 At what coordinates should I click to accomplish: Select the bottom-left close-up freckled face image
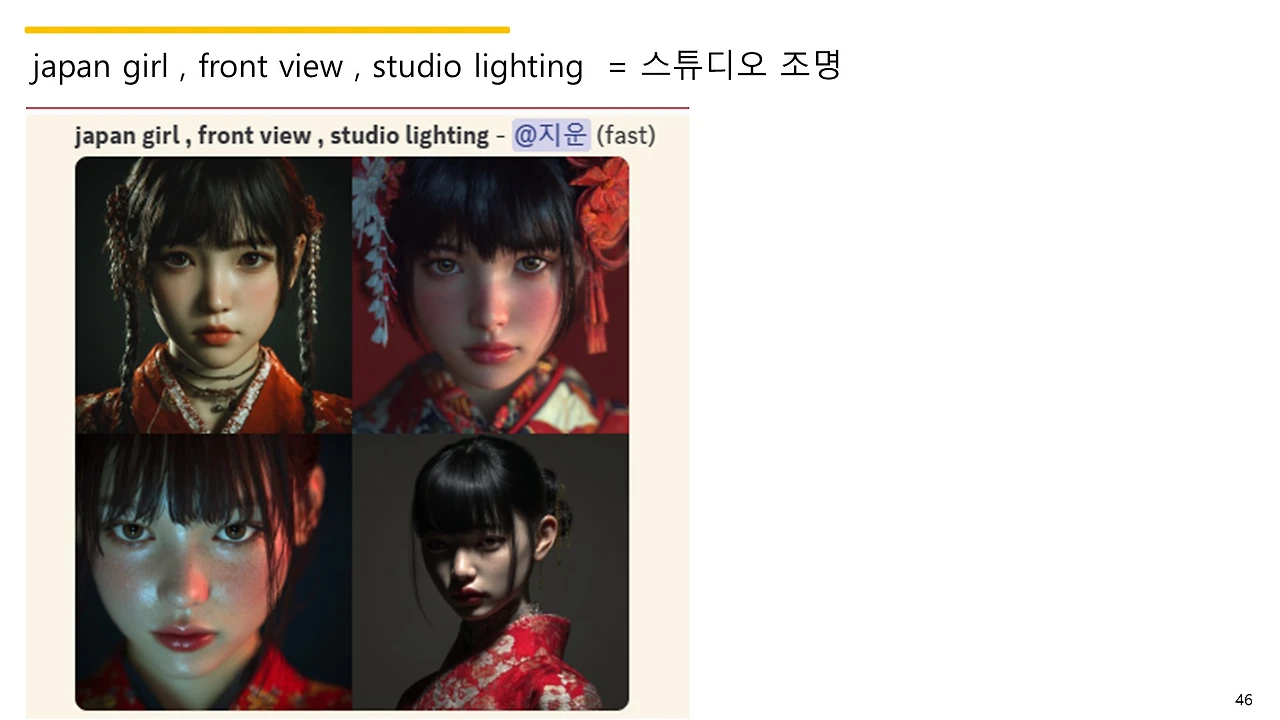[x=213, y=571]
